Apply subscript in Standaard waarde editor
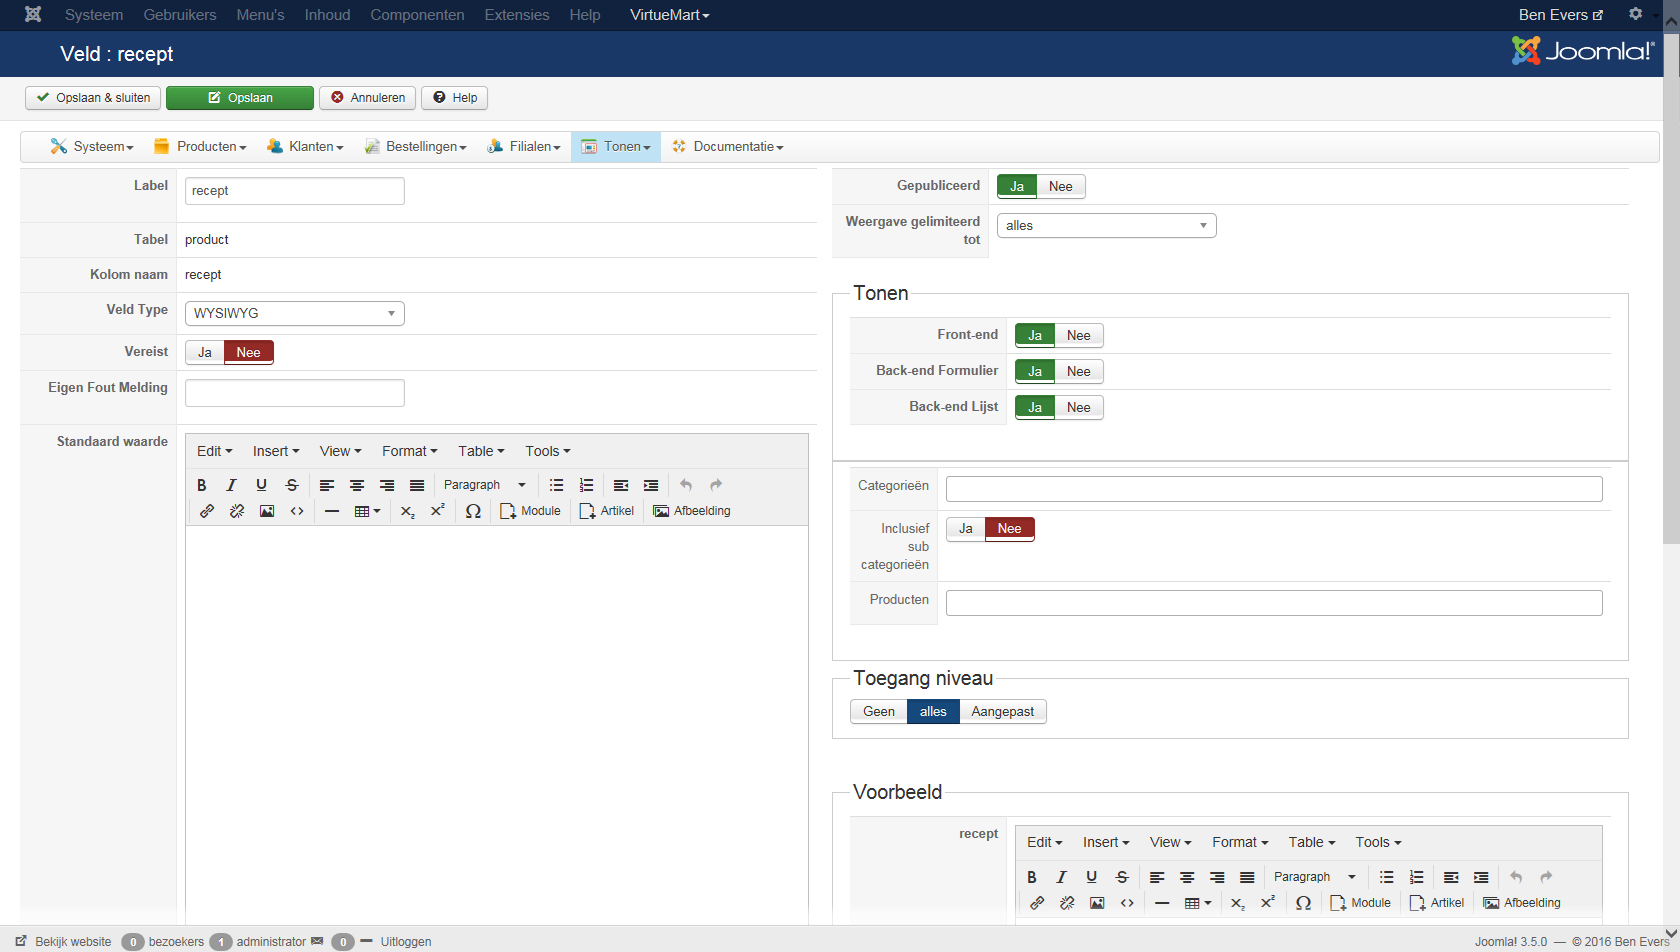1680x952 pixels. pyautogui.click(x=408, y=511)
